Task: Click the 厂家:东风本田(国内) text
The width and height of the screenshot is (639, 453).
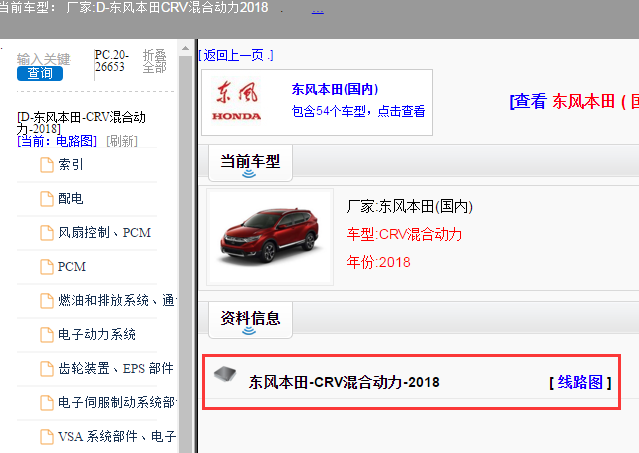Action: pyautogui.click(x=410, y=207)
